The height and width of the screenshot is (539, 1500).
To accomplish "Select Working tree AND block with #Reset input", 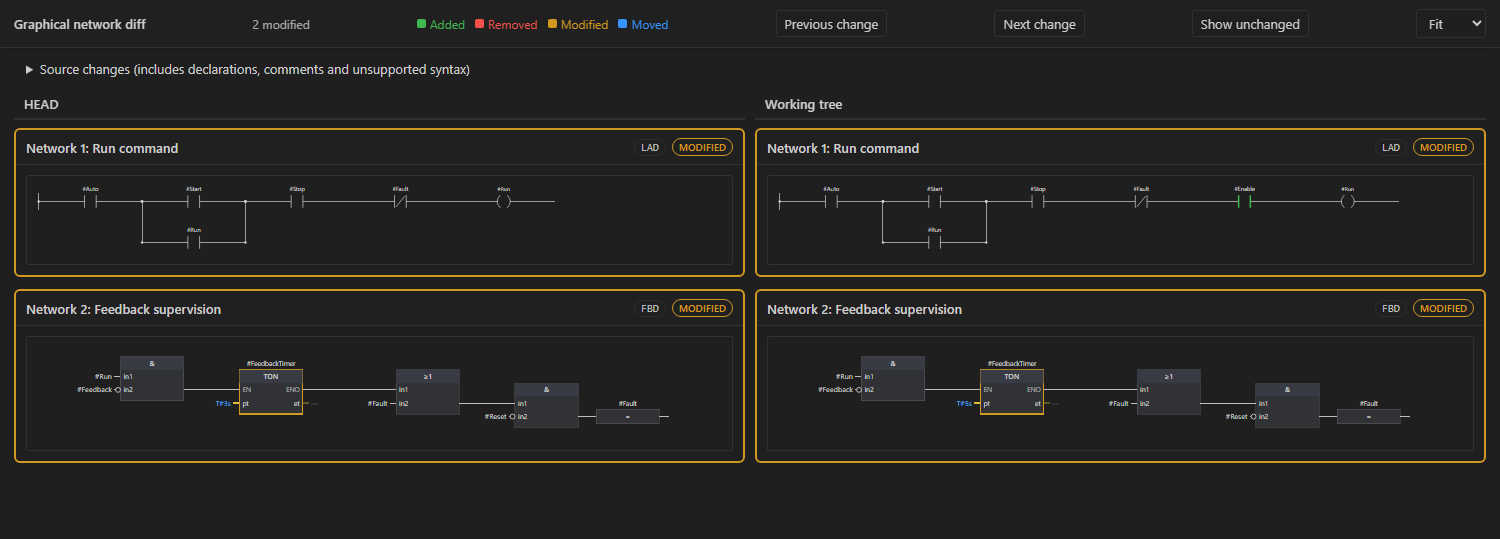I will 1287,405.
